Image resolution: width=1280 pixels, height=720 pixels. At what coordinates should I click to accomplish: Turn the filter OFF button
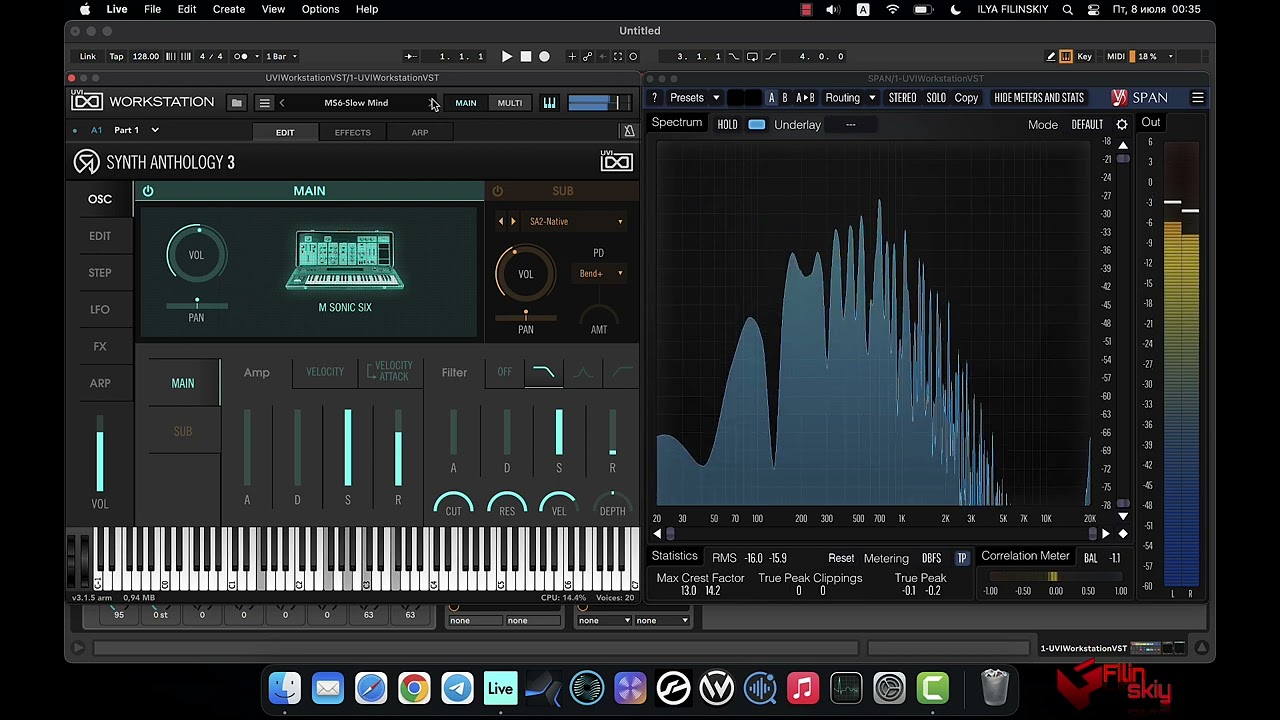pyautogui.click(x=504, y=372)
